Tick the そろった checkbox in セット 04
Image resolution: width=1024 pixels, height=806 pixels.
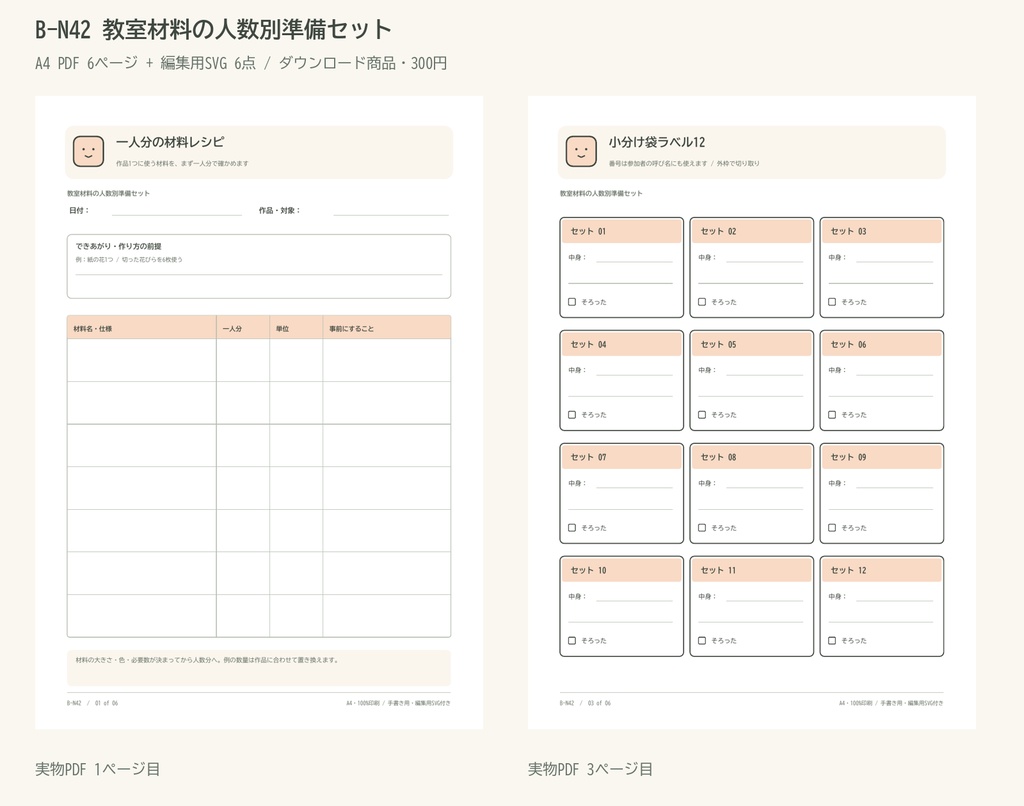(572, 415)
